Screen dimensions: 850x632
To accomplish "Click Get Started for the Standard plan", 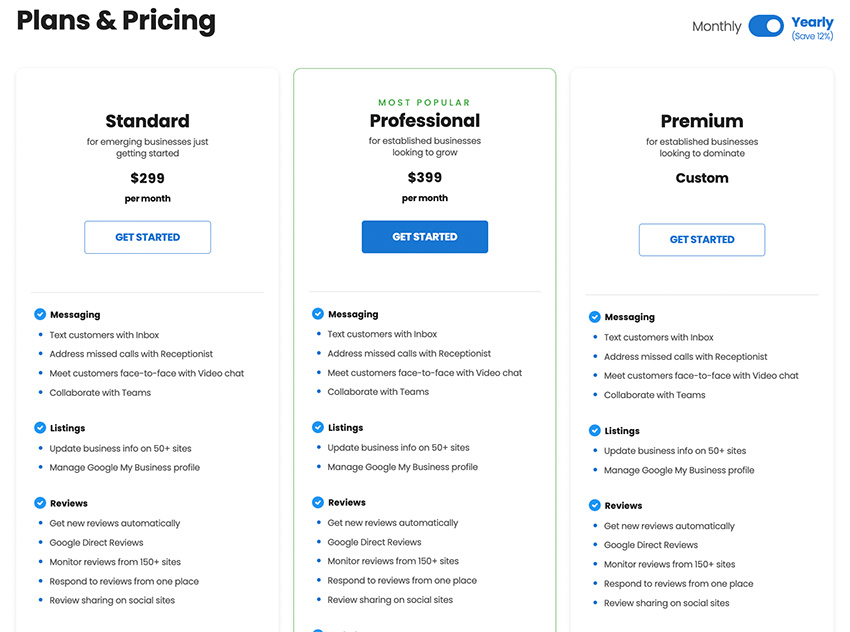I will 147,237.
